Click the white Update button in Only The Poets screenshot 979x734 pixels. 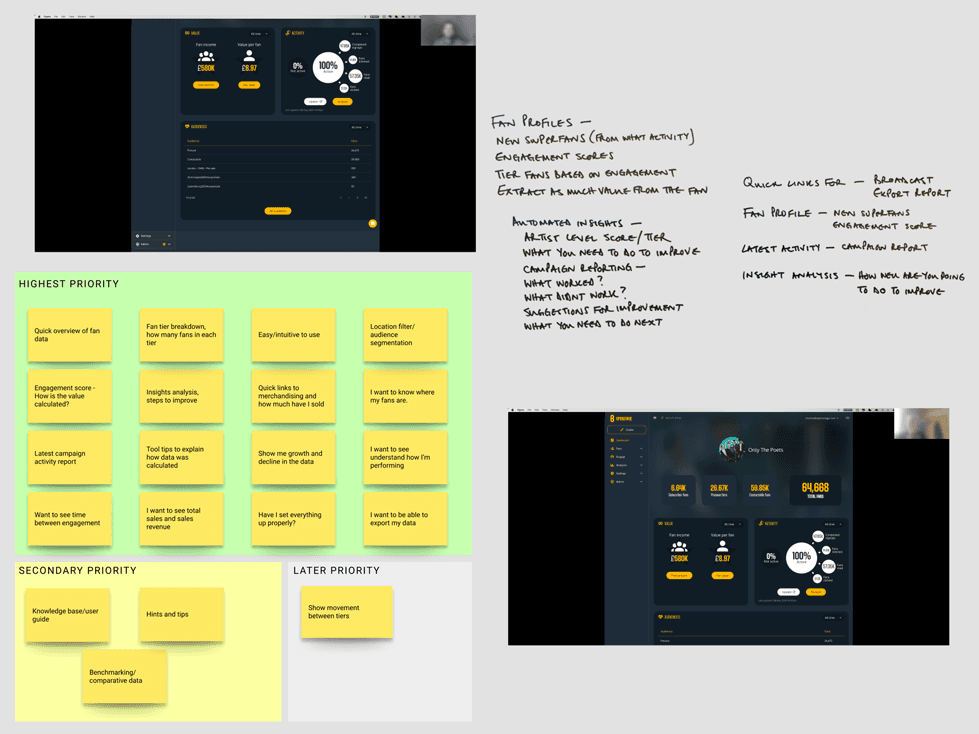(788, 592)
